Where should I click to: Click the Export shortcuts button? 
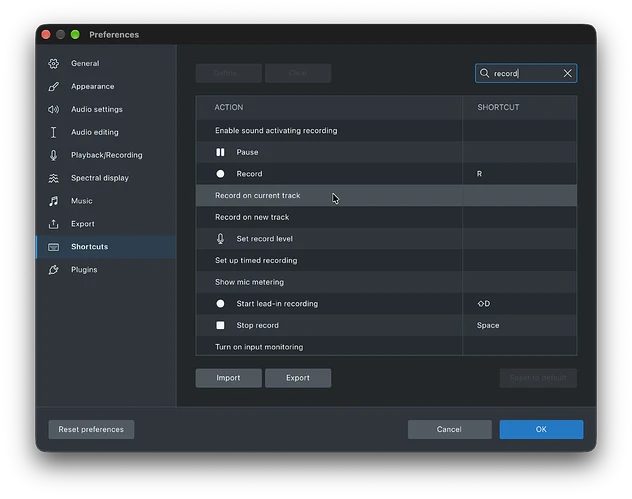(x=298, y=378)
